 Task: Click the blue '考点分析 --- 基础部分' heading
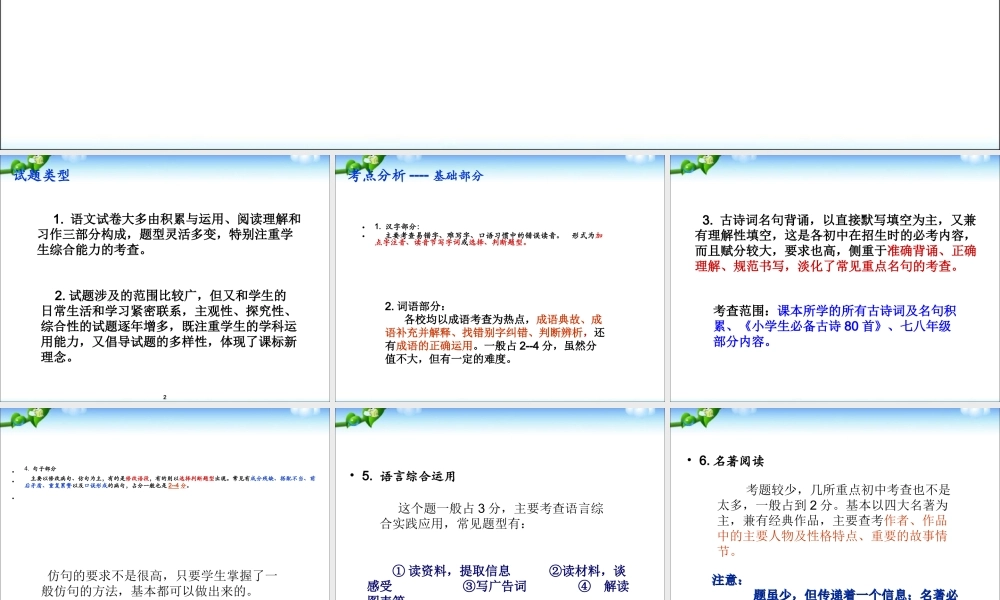414,175
